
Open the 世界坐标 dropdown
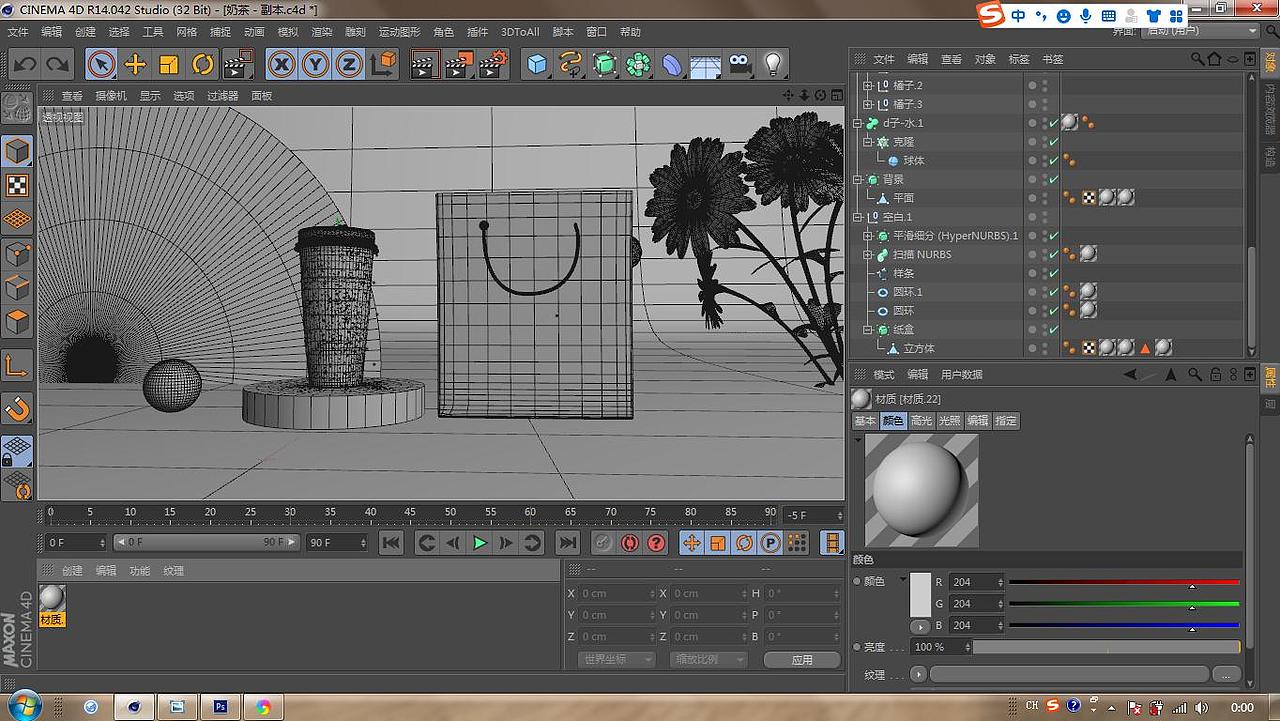tap(616, 660)
